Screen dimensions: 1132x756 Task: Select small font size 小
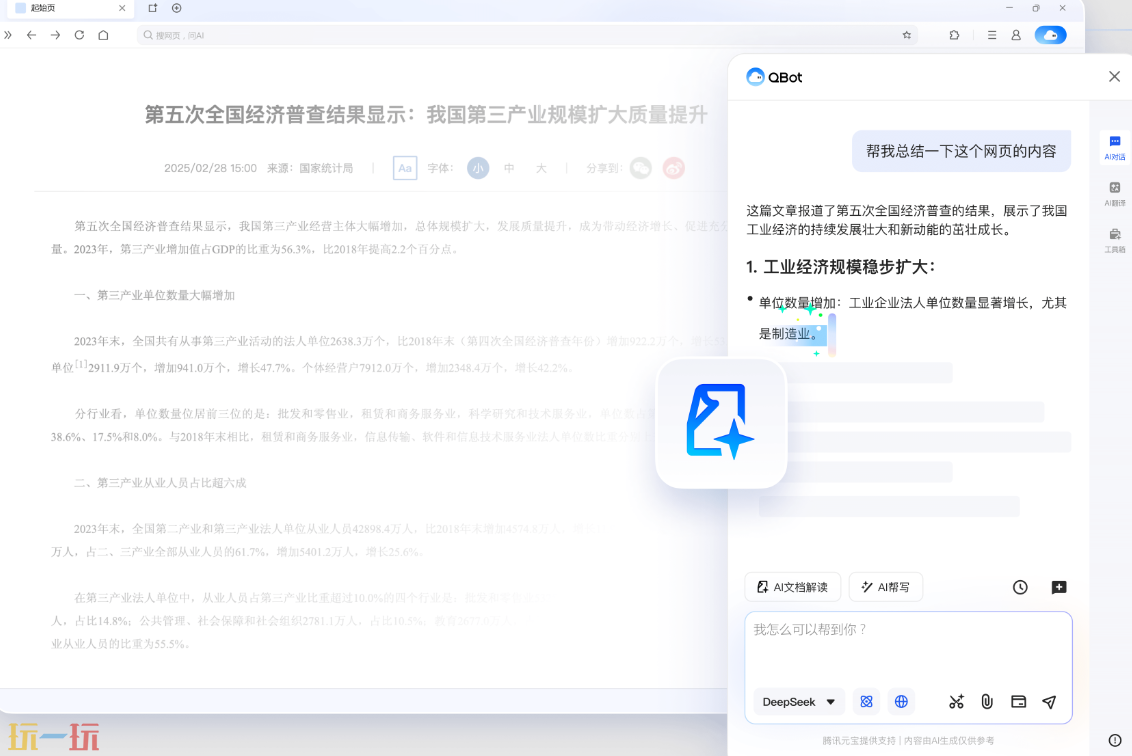478,168
